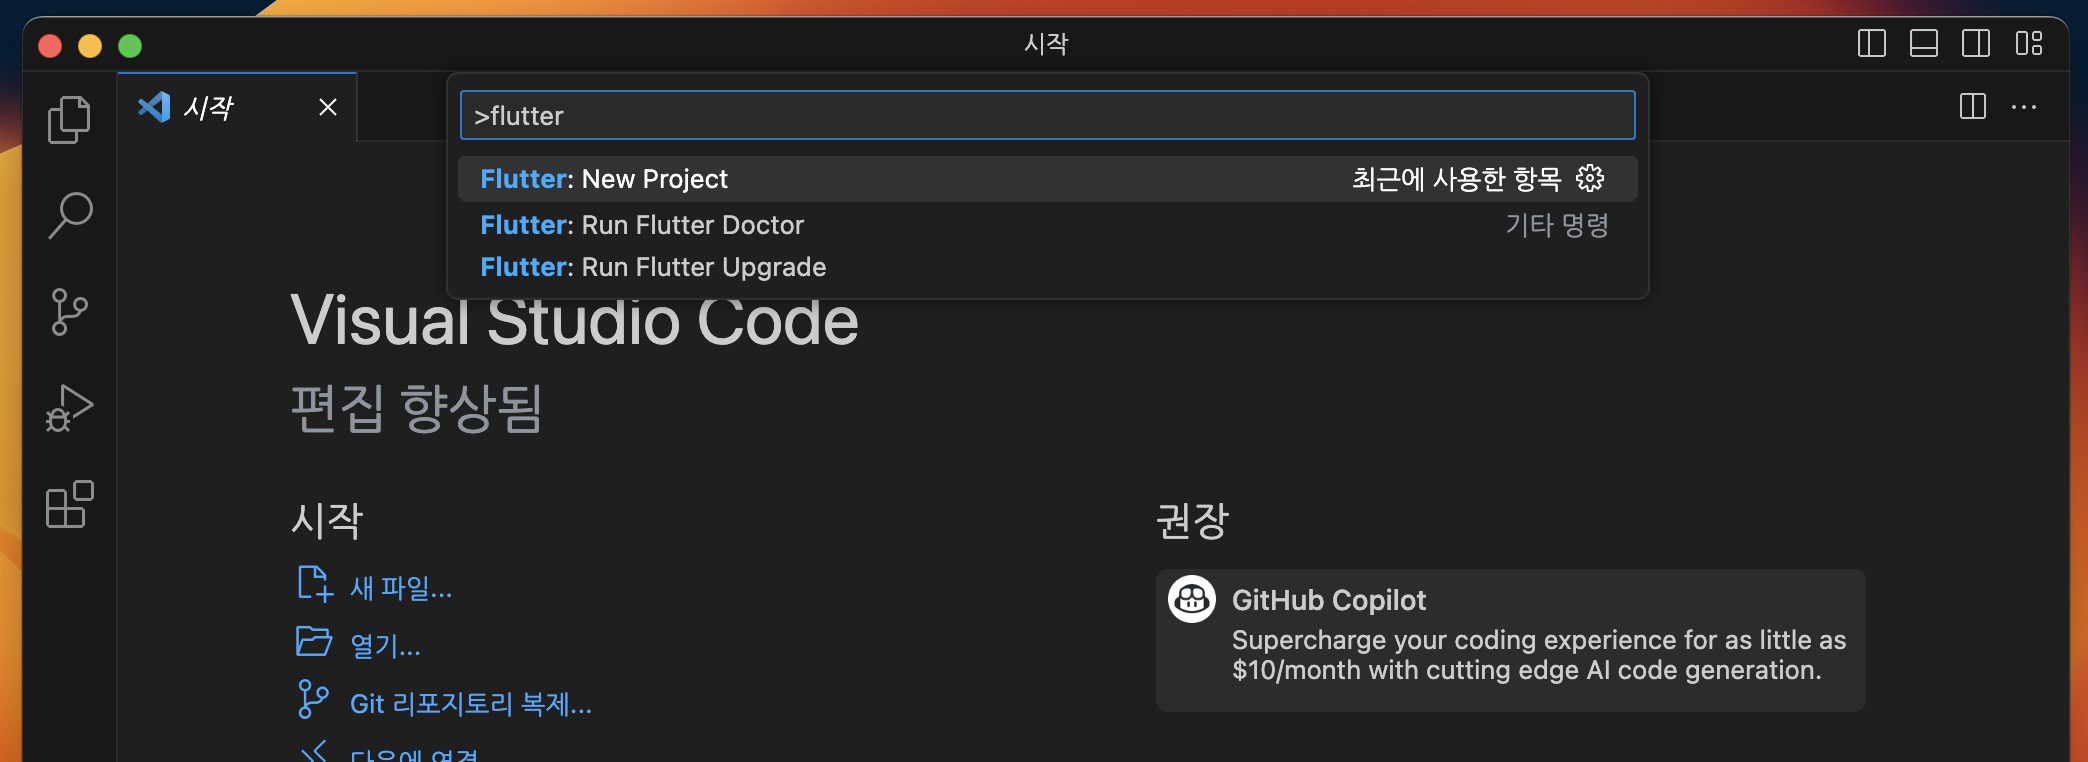Click the command palette input with >flutter
This screenshot has width=2088, height=762.
(1047, 116)
